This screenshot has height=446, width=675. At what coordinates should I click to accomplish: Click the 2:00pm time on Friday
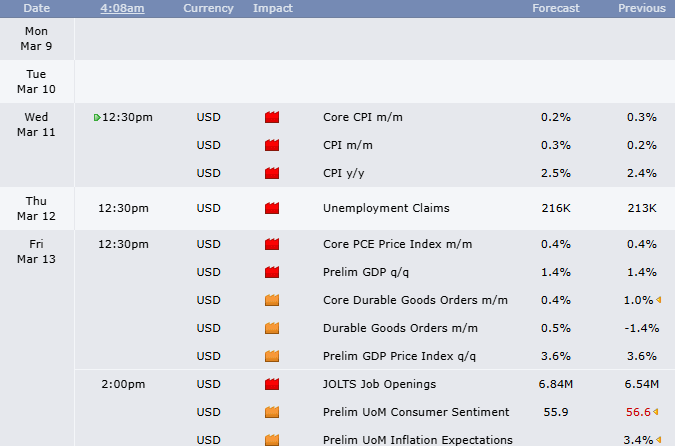[x=123, y=384]
